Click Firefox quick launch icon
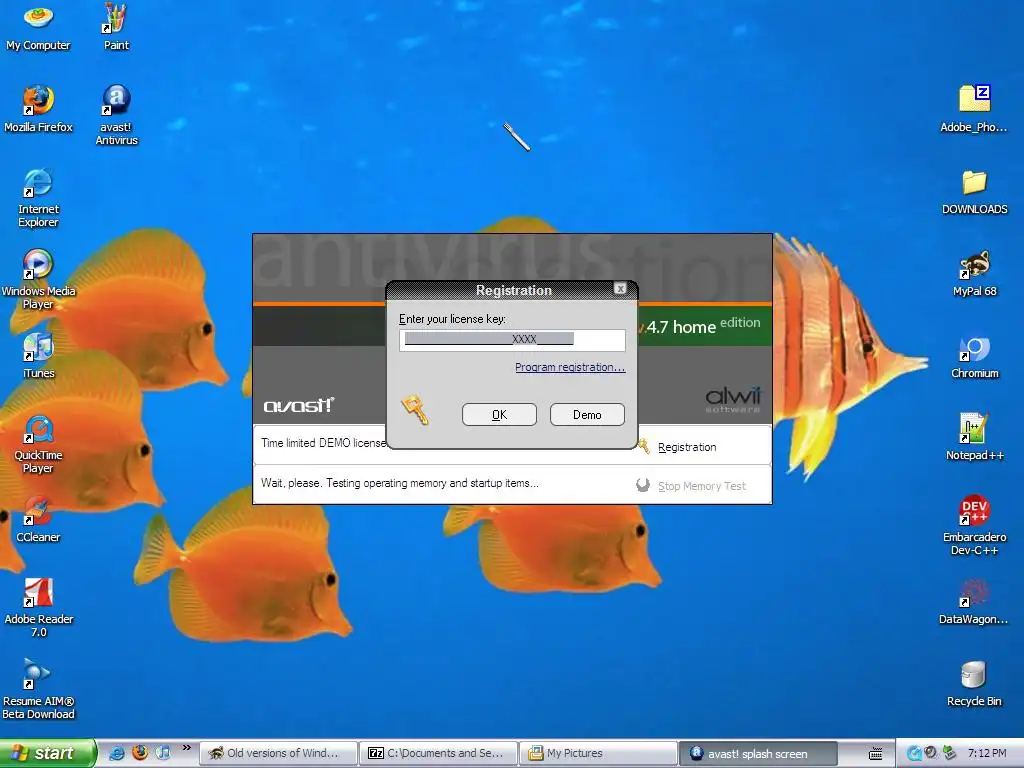The width and height of the screenshot is (1024, 768). coord(140,753)
